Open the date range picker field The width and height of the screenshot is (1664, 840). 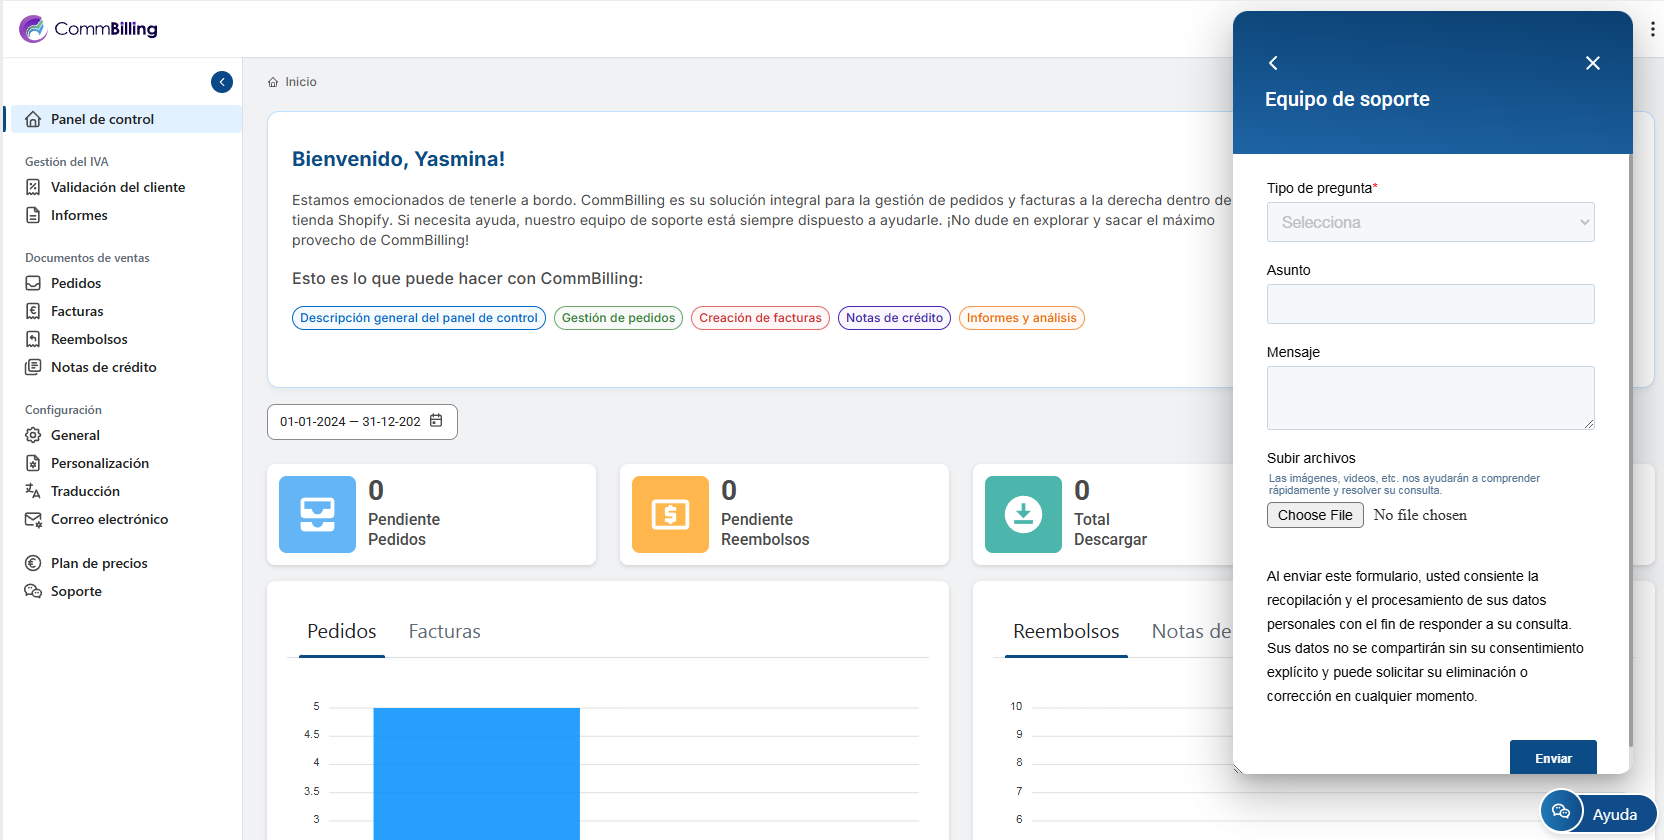coord(350,422)
